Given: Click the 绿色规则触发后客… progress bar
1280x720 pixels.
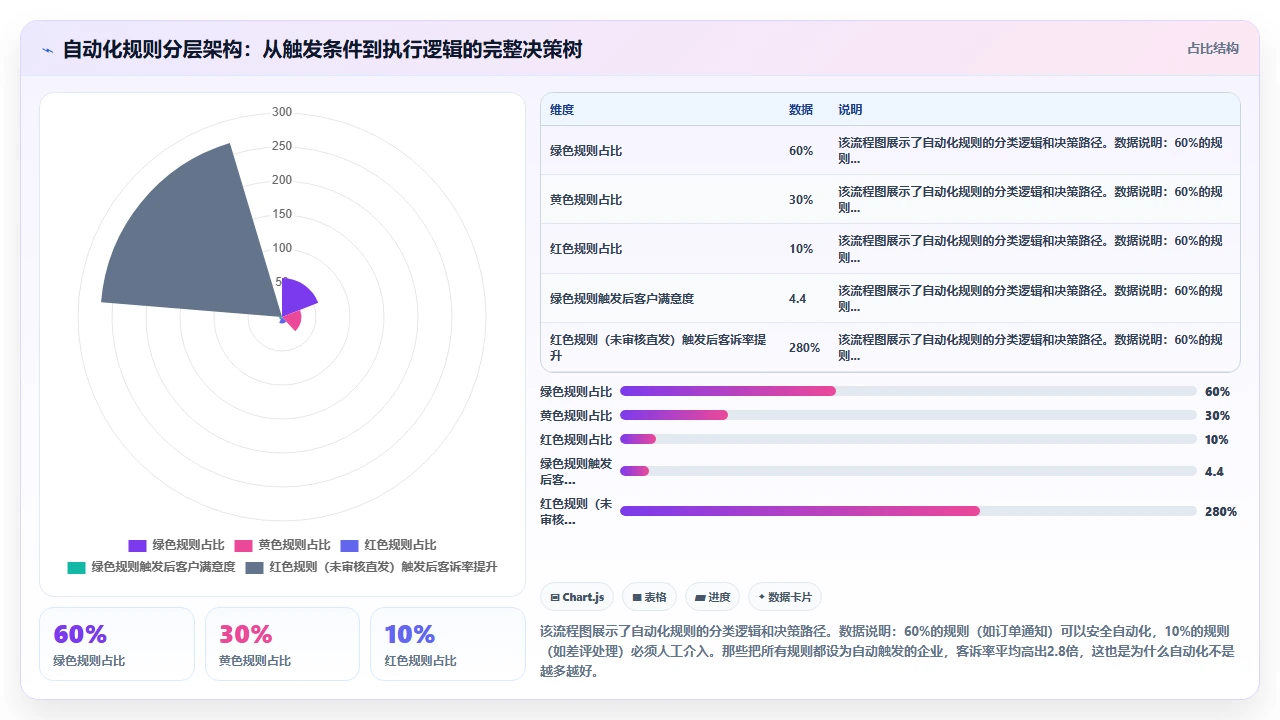Looking at the screenshot, I should [x=908, y=471].
